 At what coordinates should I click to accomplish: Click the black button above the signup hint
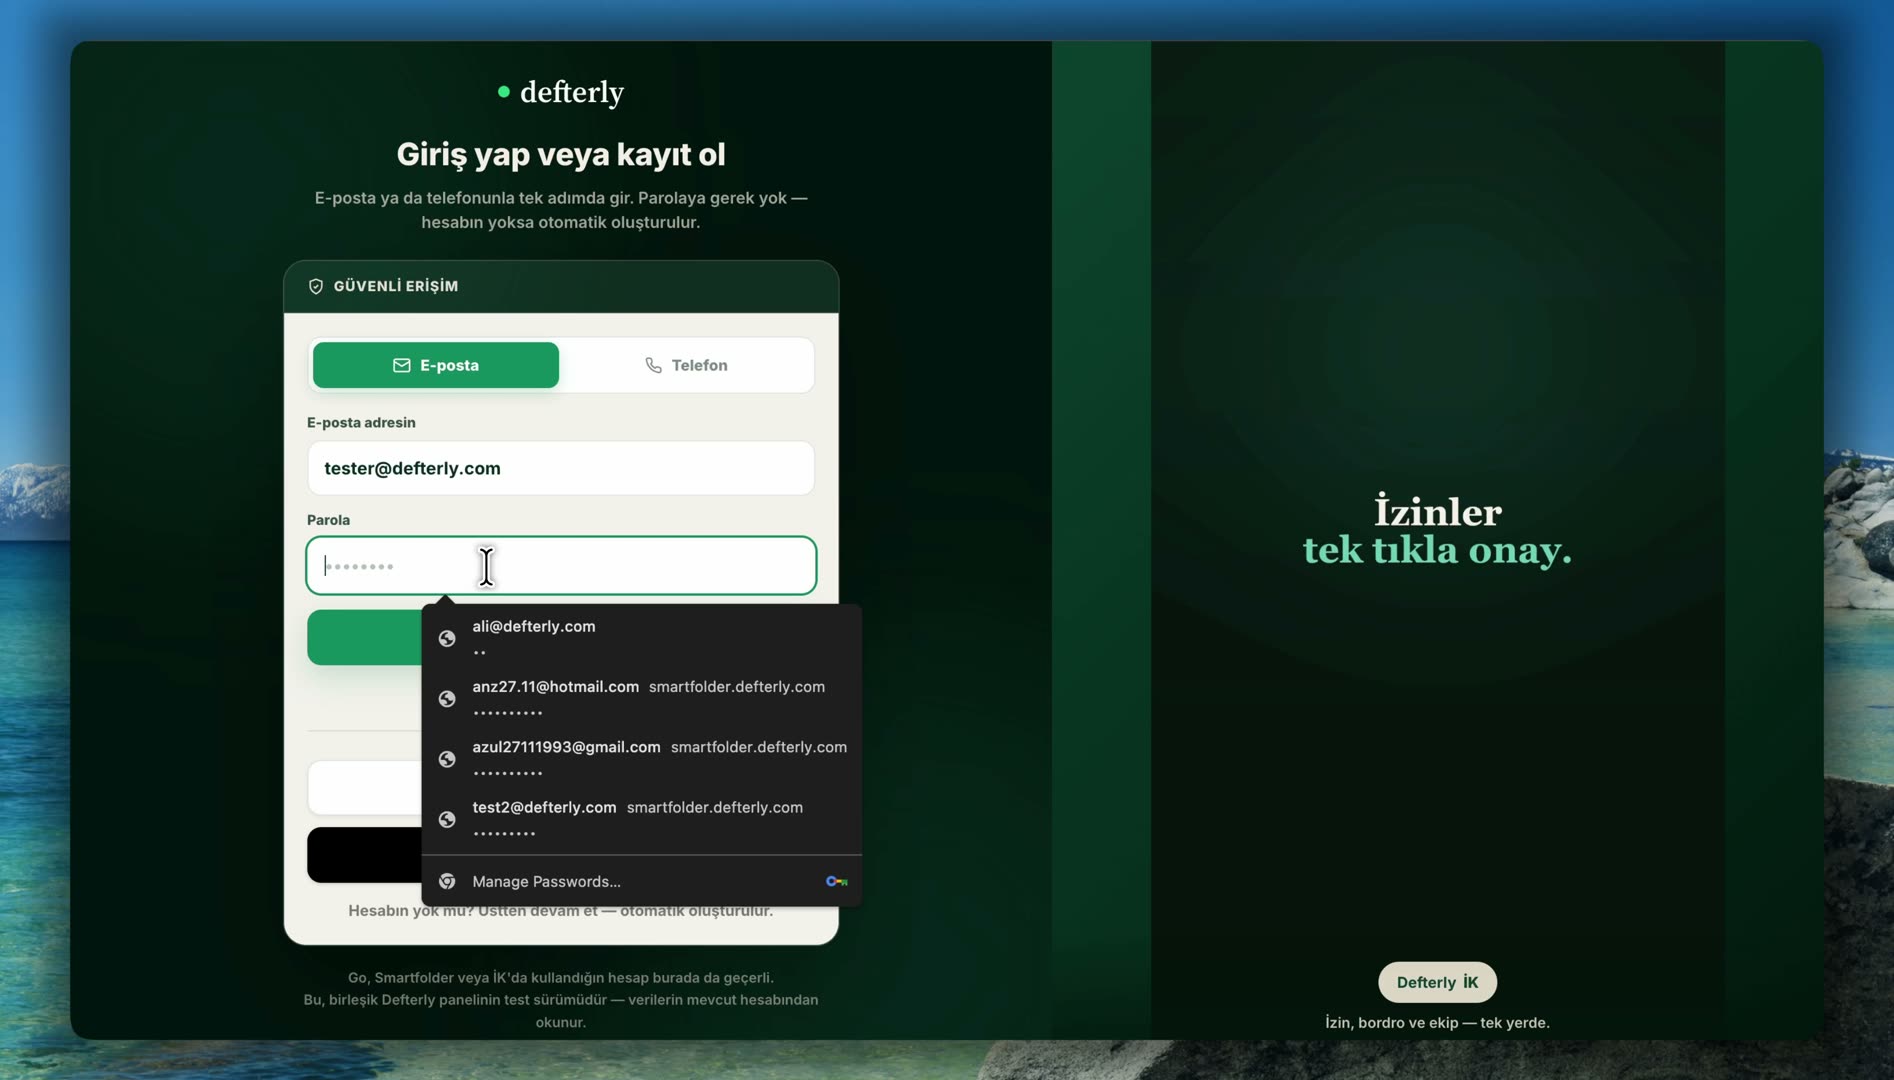pyautogui.click(x=365, y=855)
